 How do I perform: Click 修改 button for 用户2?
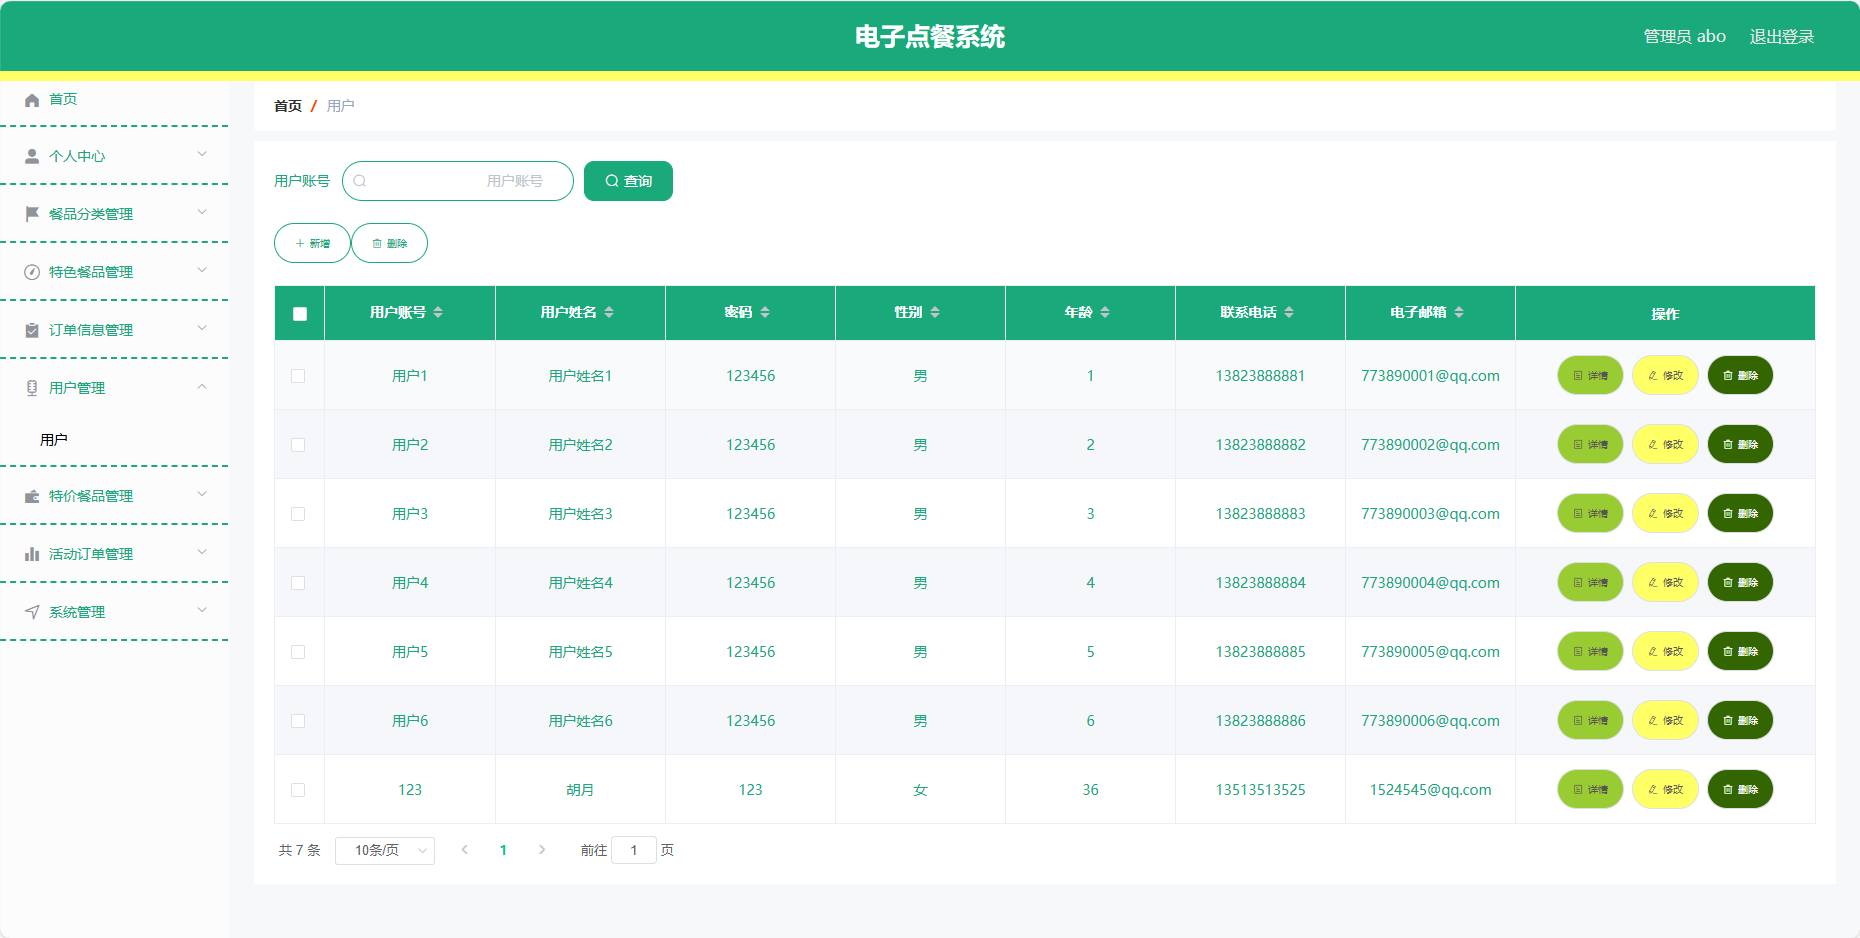(1665, 445)
